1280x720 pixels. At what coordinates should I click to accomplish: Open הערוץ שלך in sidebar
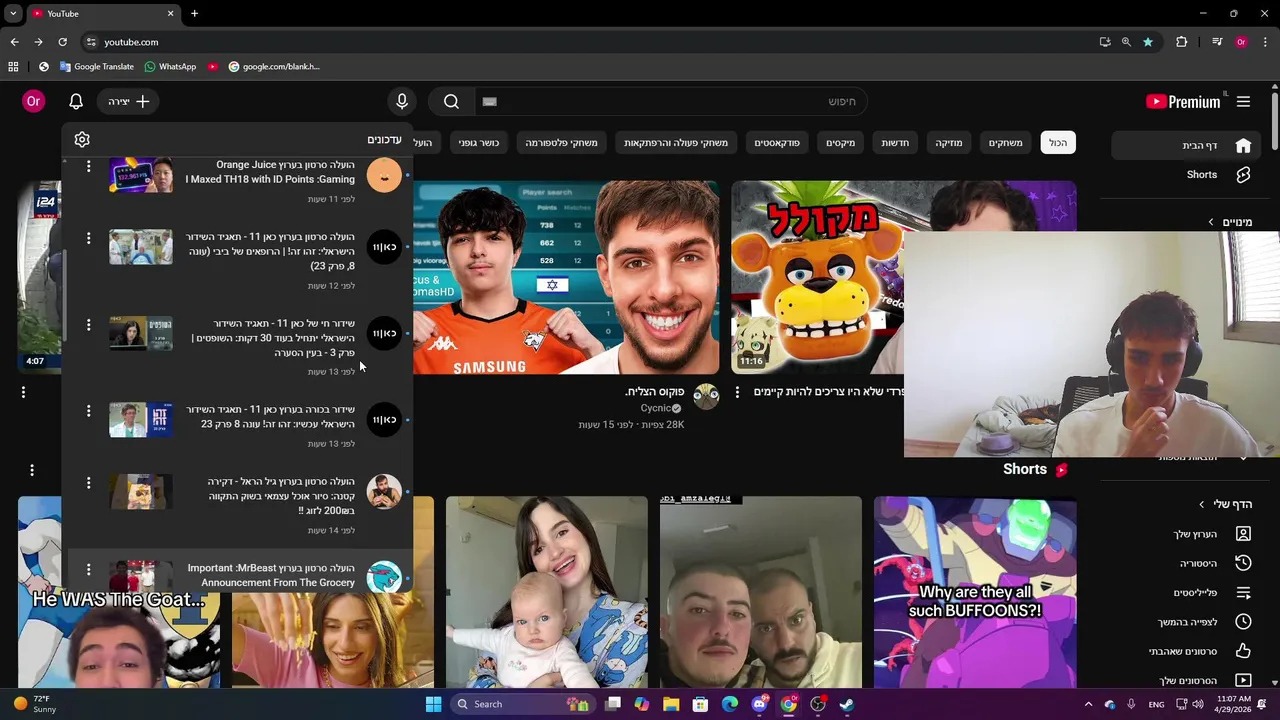point(1184,534)
